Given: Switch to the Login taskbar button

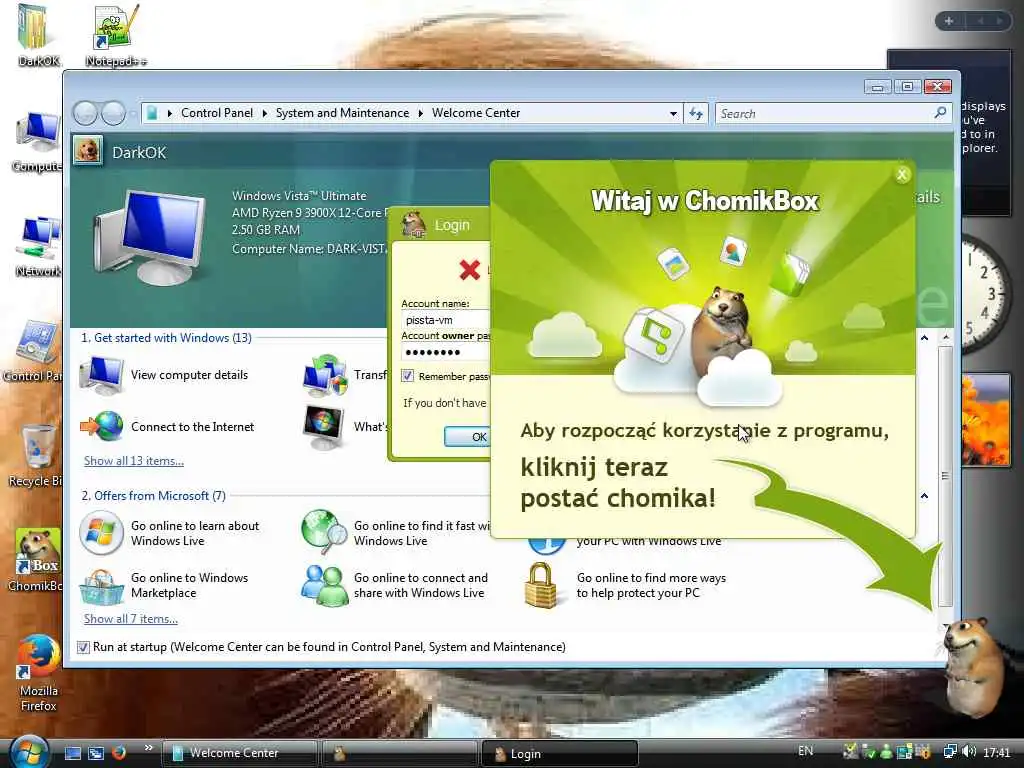Looking at the screenshot, I should click(559, 754).
